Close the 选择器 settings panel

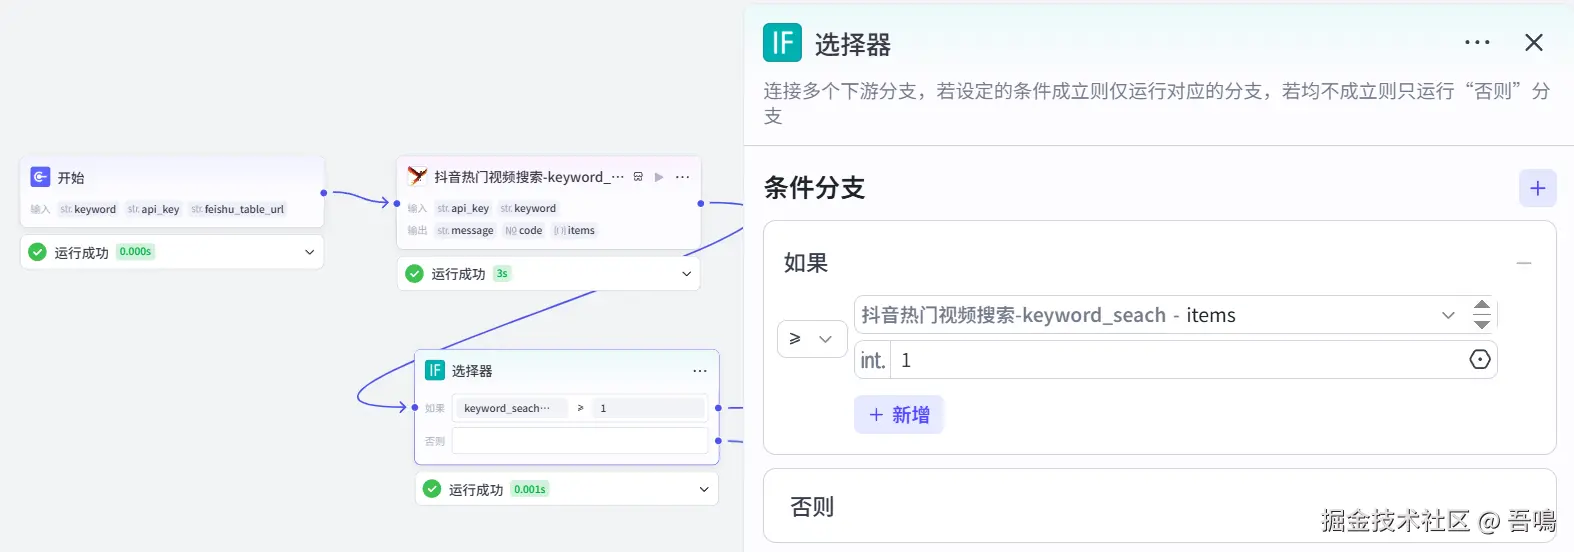pos(1534,42)
